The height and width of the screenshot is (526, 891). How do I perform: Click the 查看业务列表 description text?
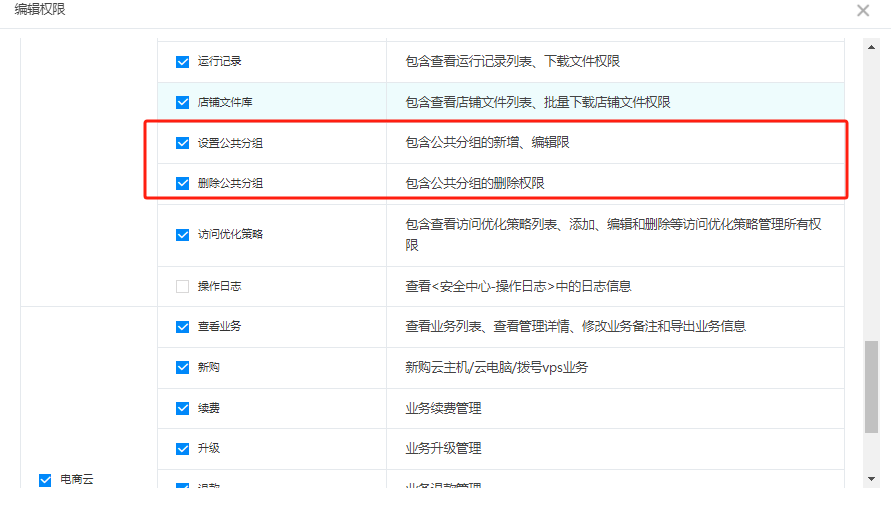coord(576,326)
